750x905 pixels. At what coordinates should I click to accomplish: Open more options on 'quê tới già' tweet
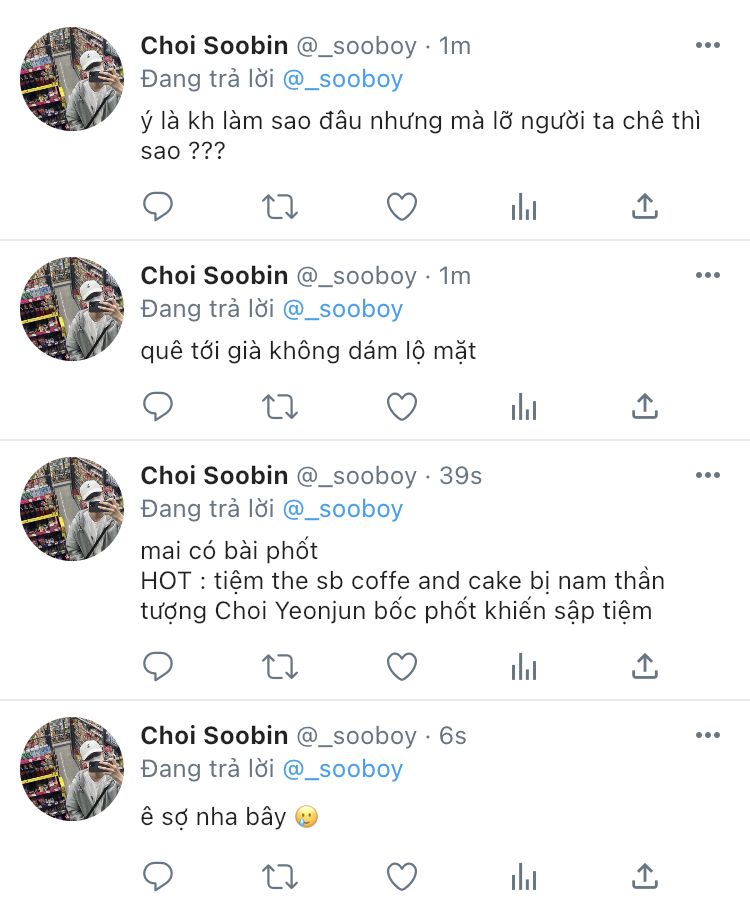click(x=708, y=275)
